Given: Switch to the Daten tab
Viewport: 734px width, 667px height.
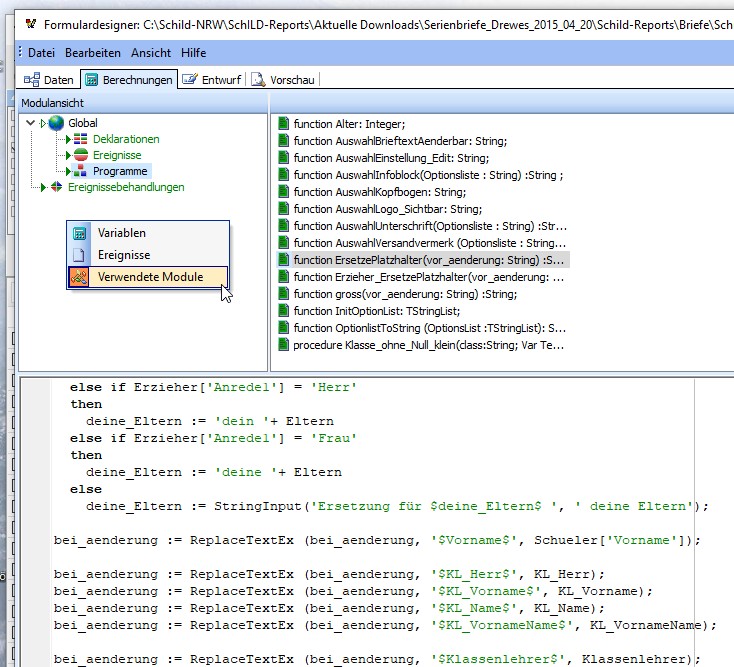Looking at the screenshot, I should (49, 80).
